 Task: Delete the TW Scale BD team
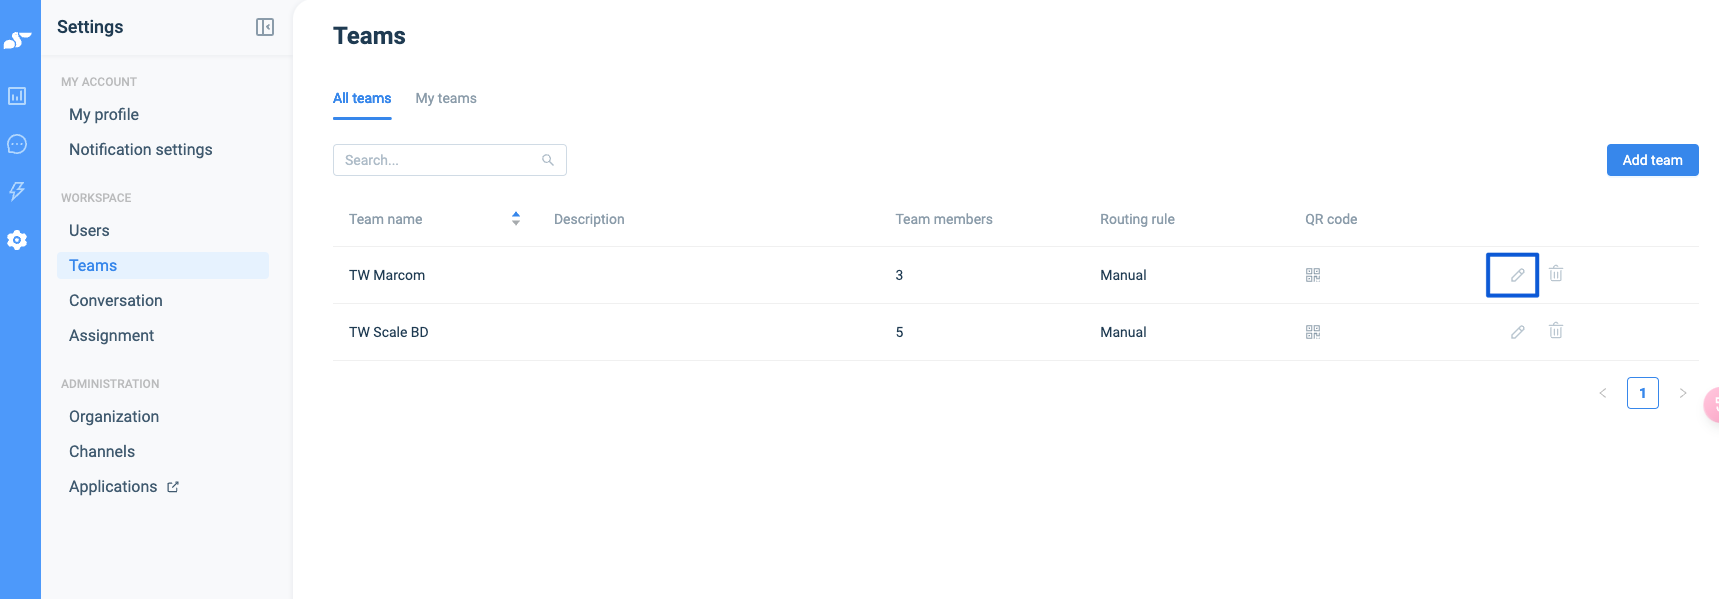point(1556,331)
